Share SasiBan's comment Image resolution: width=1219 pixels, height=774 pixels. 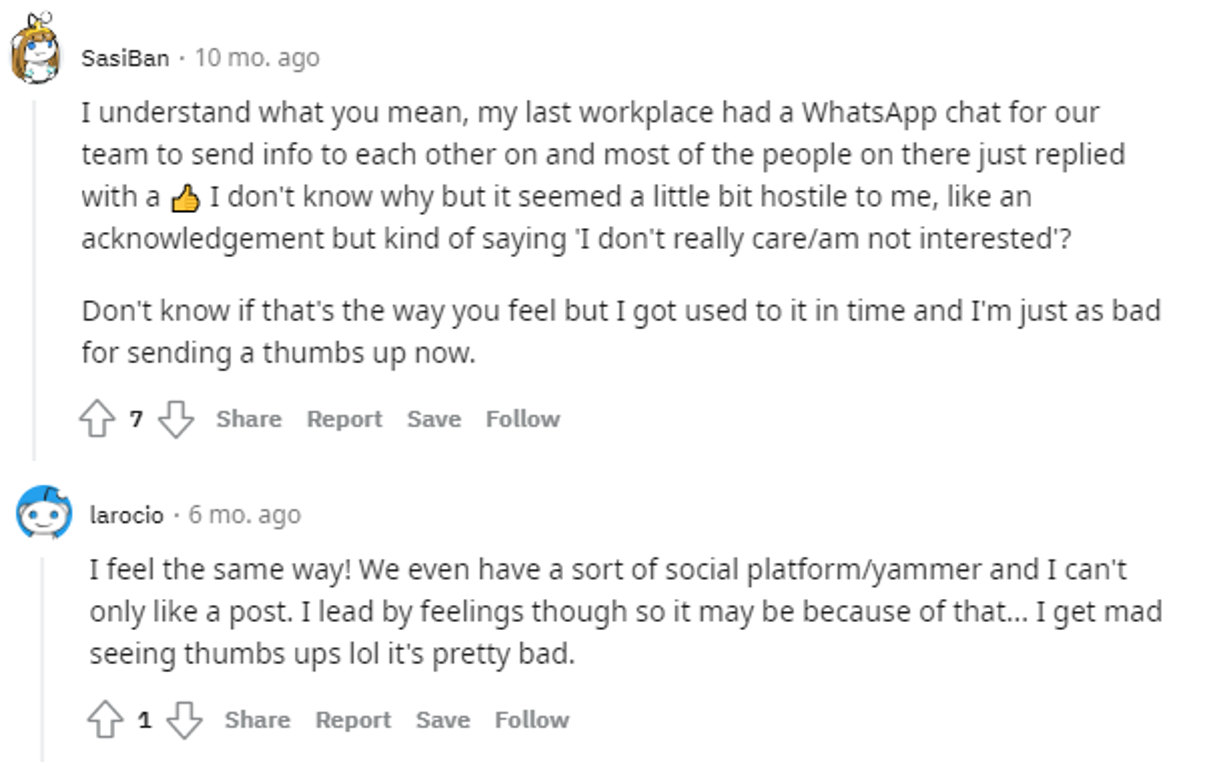(x=248, y=419)
